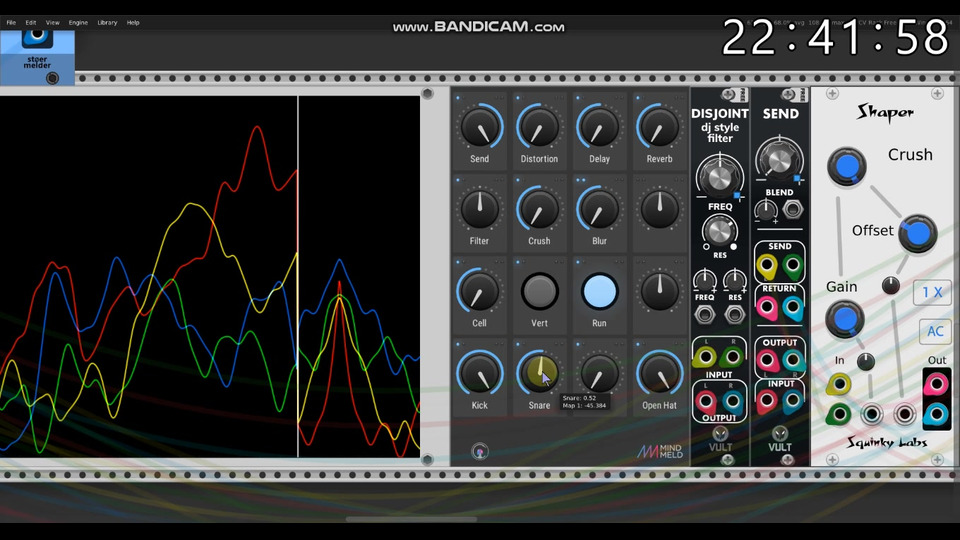Click the FREQ CV jack on Disjoint
The width and height of the screenshot is (960, 540).
coord(705,315)
